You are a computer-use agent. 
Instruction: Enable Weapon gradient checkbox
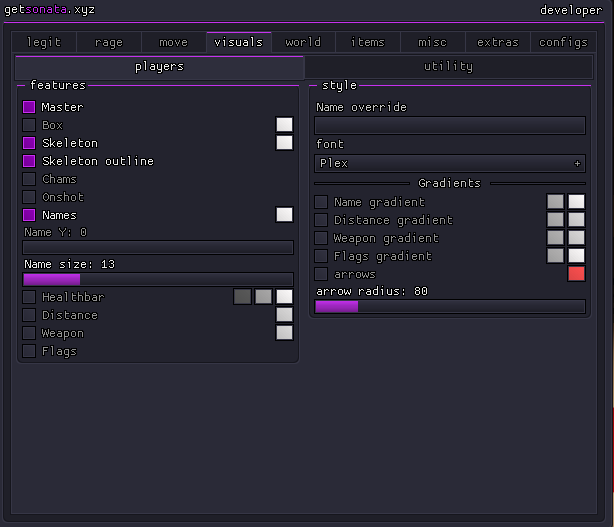pyautogui.click(x=321, y=238)
